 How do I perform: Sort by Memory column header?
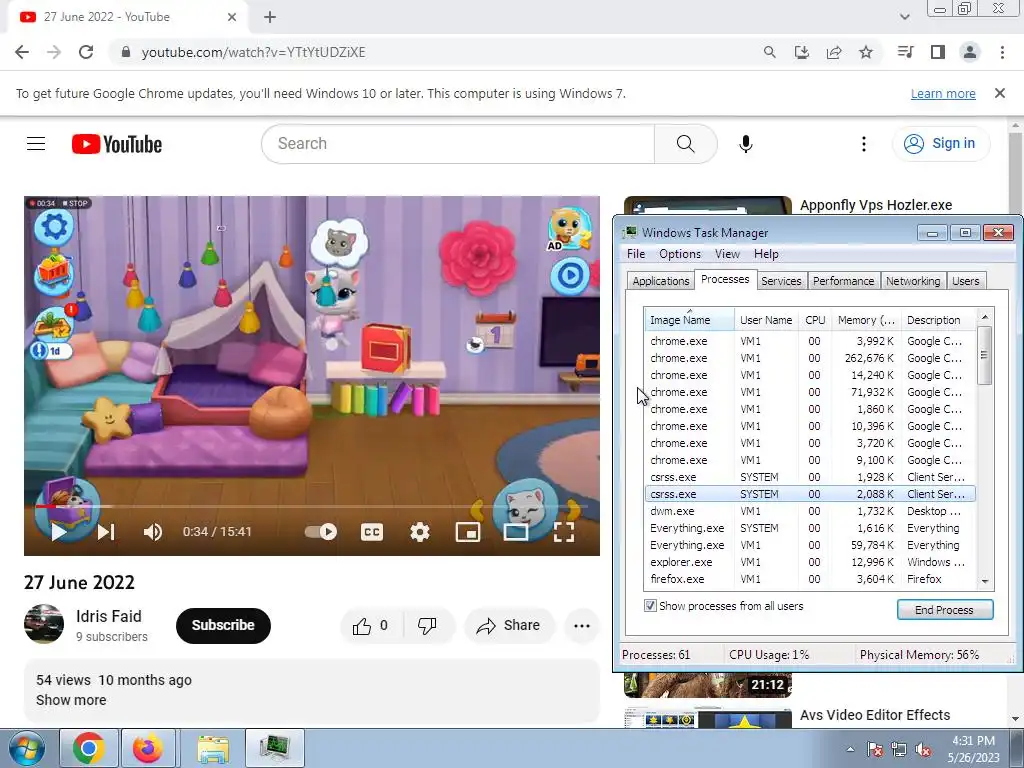[x=867, y=320]
